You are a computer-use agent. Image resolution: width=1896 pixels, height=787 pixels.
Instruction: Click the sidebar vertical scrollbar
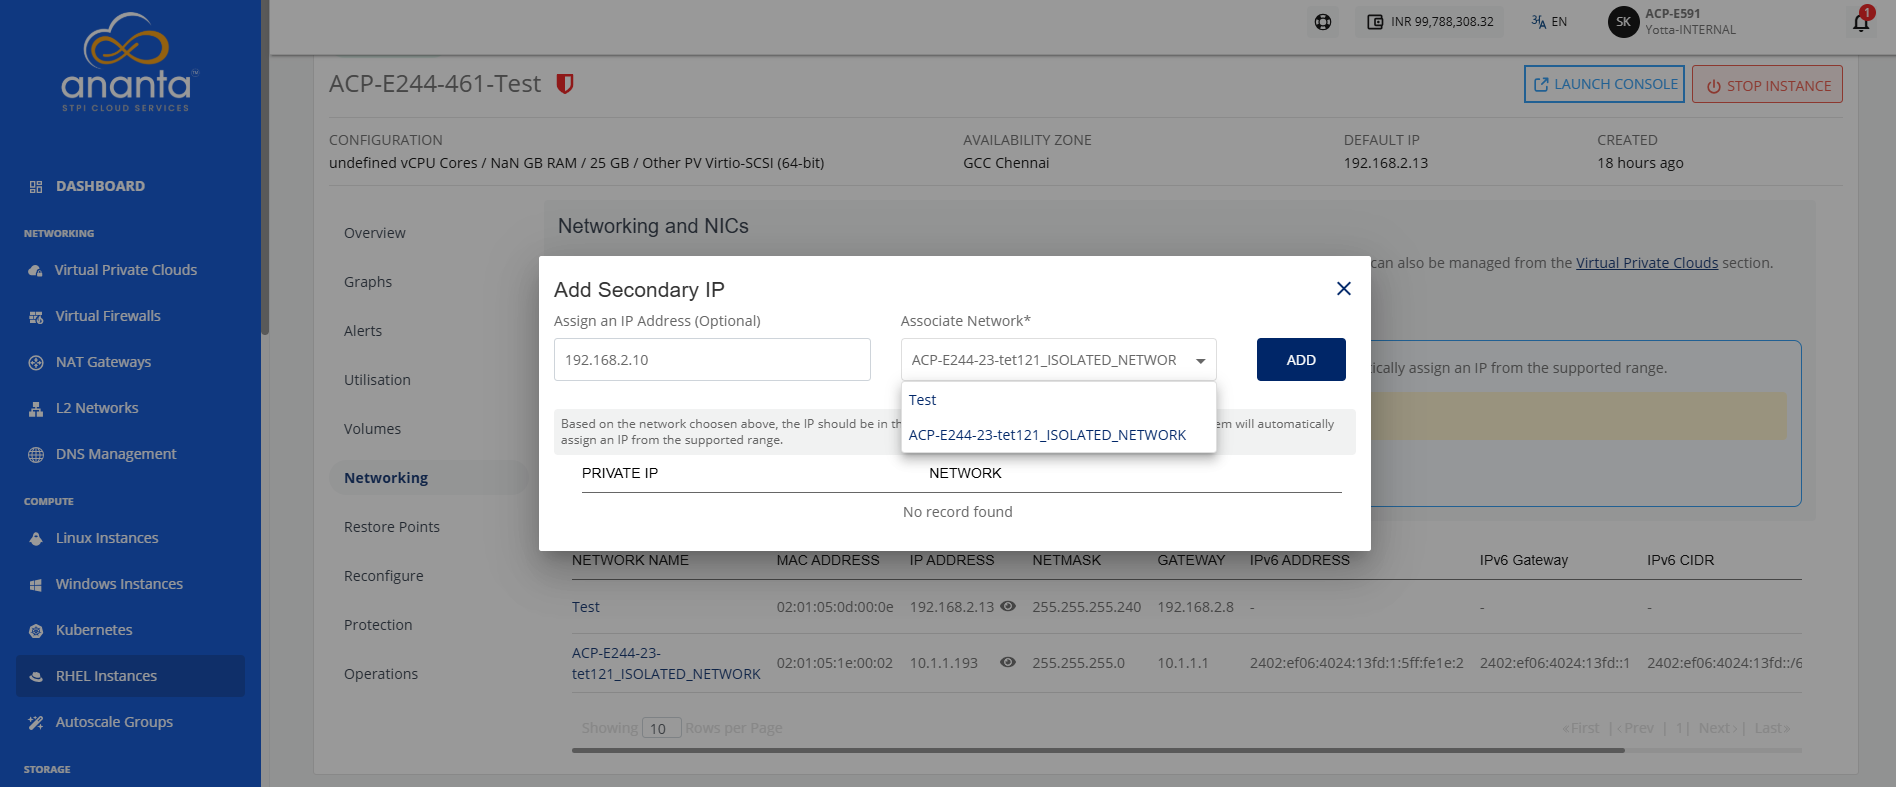[265, 168]
